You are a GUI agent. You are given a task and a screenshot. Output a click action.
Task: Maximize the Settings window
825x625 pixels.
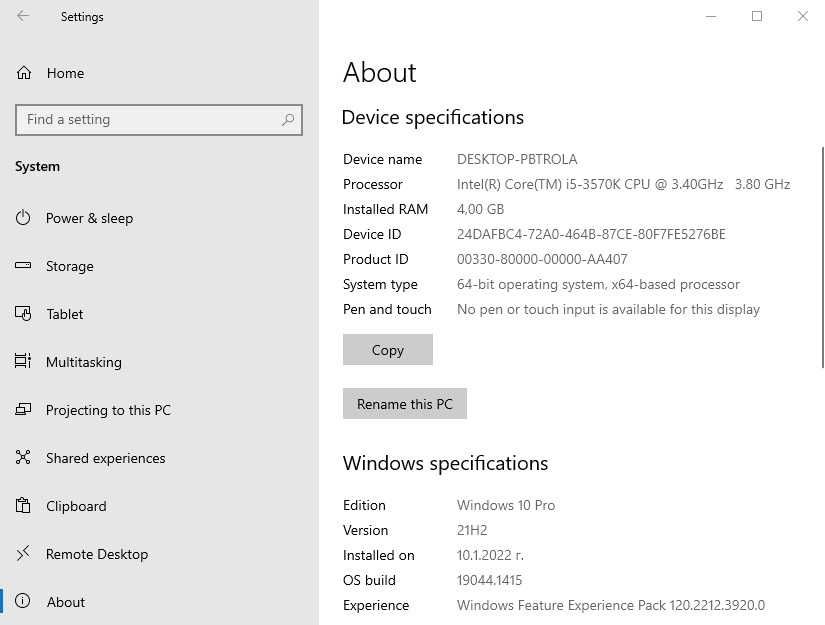click(757, 16)
